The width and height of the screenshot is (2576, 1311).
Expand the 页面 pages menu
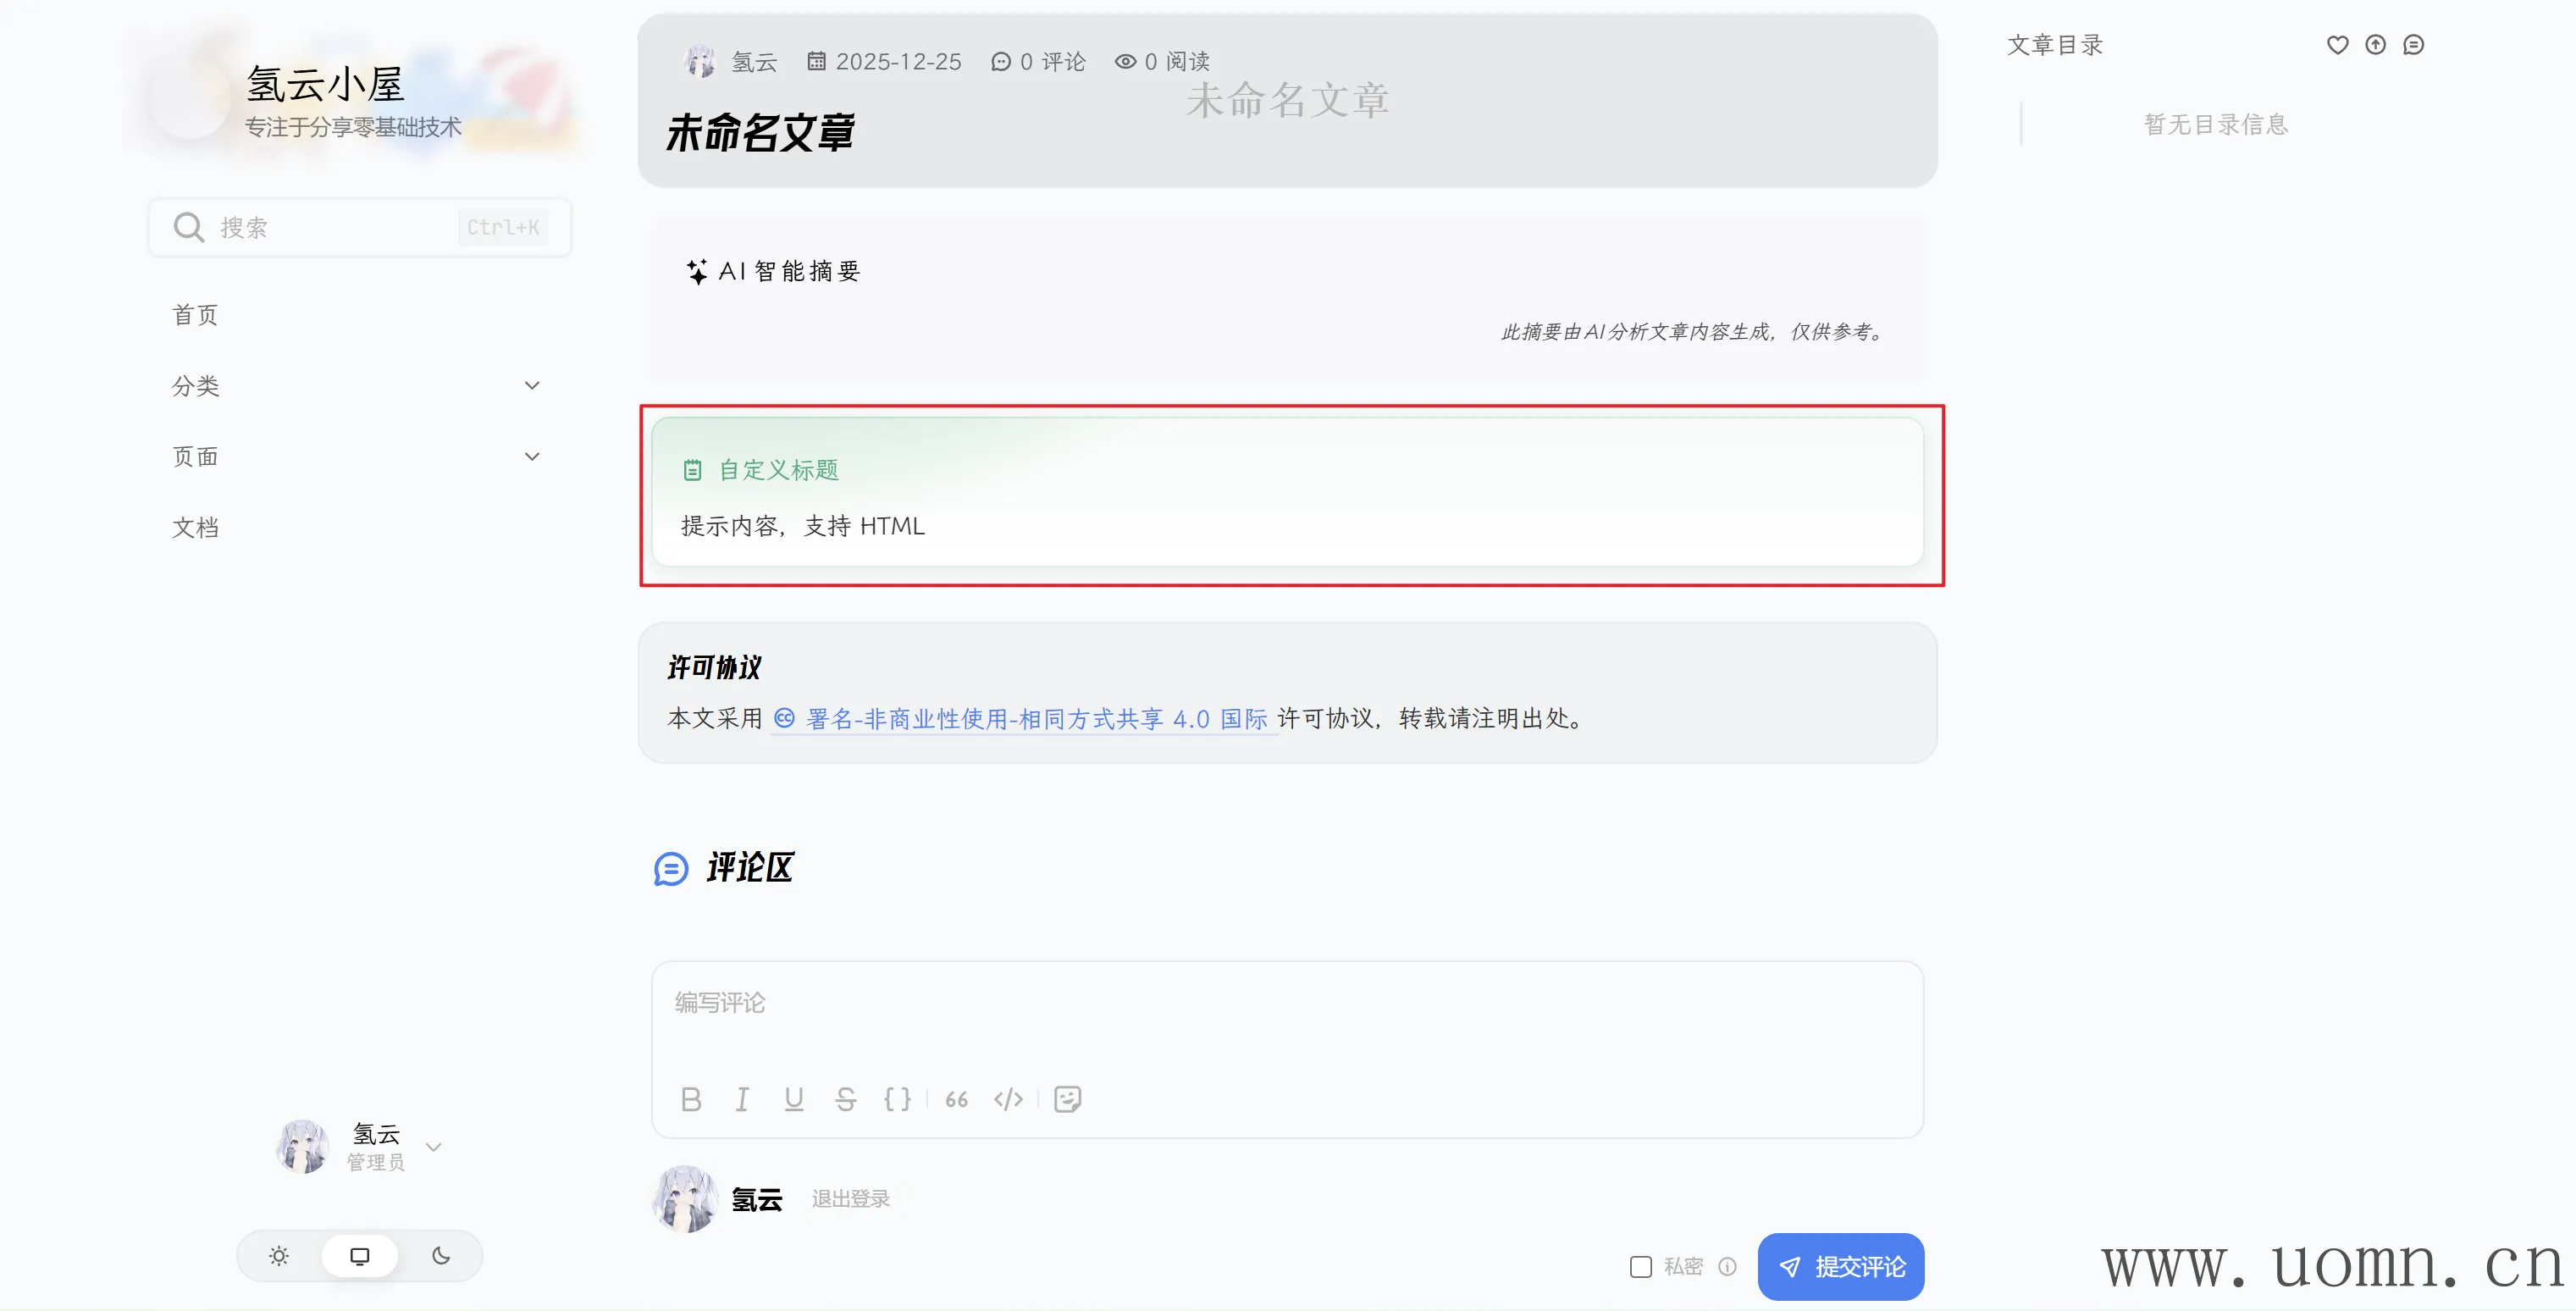click(x=532, y=457)
